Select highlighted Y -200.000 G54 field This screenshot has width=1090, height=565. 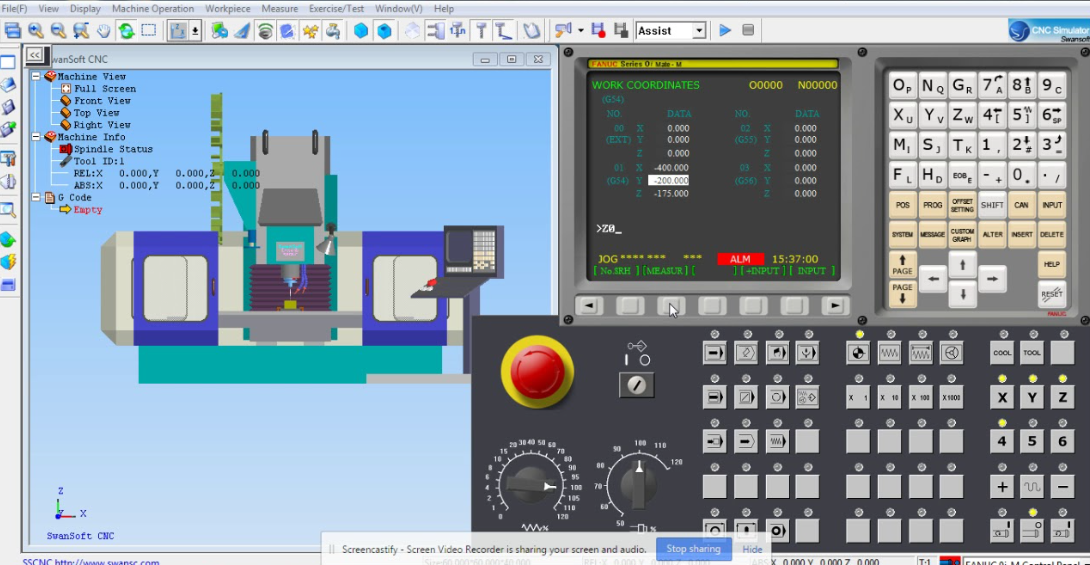point(668,181)
